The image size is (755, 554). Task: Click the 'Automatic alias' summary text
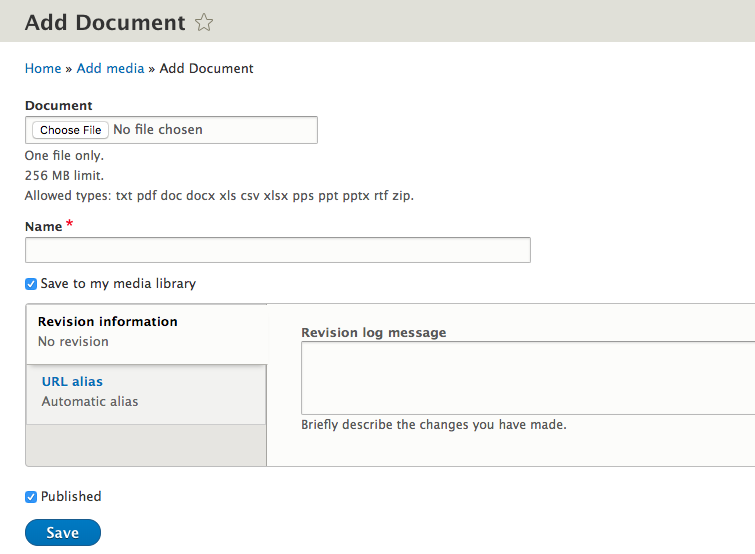pyautogui.click(x=90, y=402)
